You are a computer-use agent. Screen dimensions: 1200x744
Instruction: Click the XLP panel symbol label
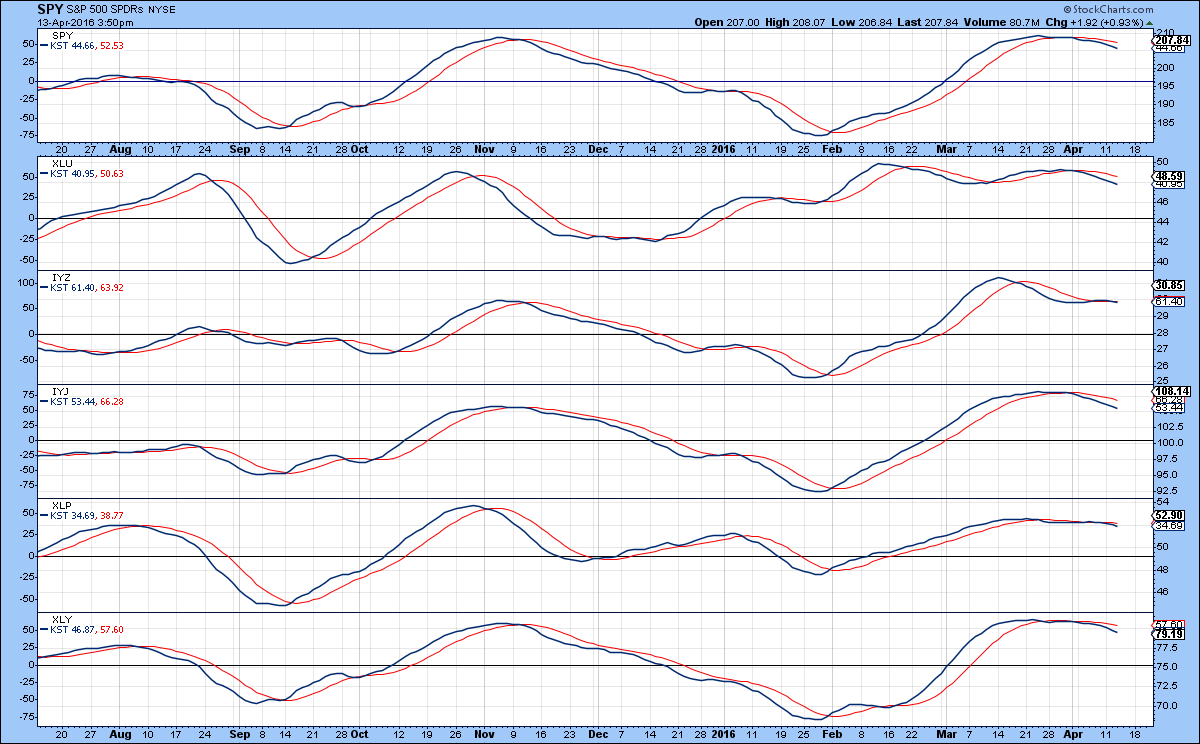tap(62, 505)
